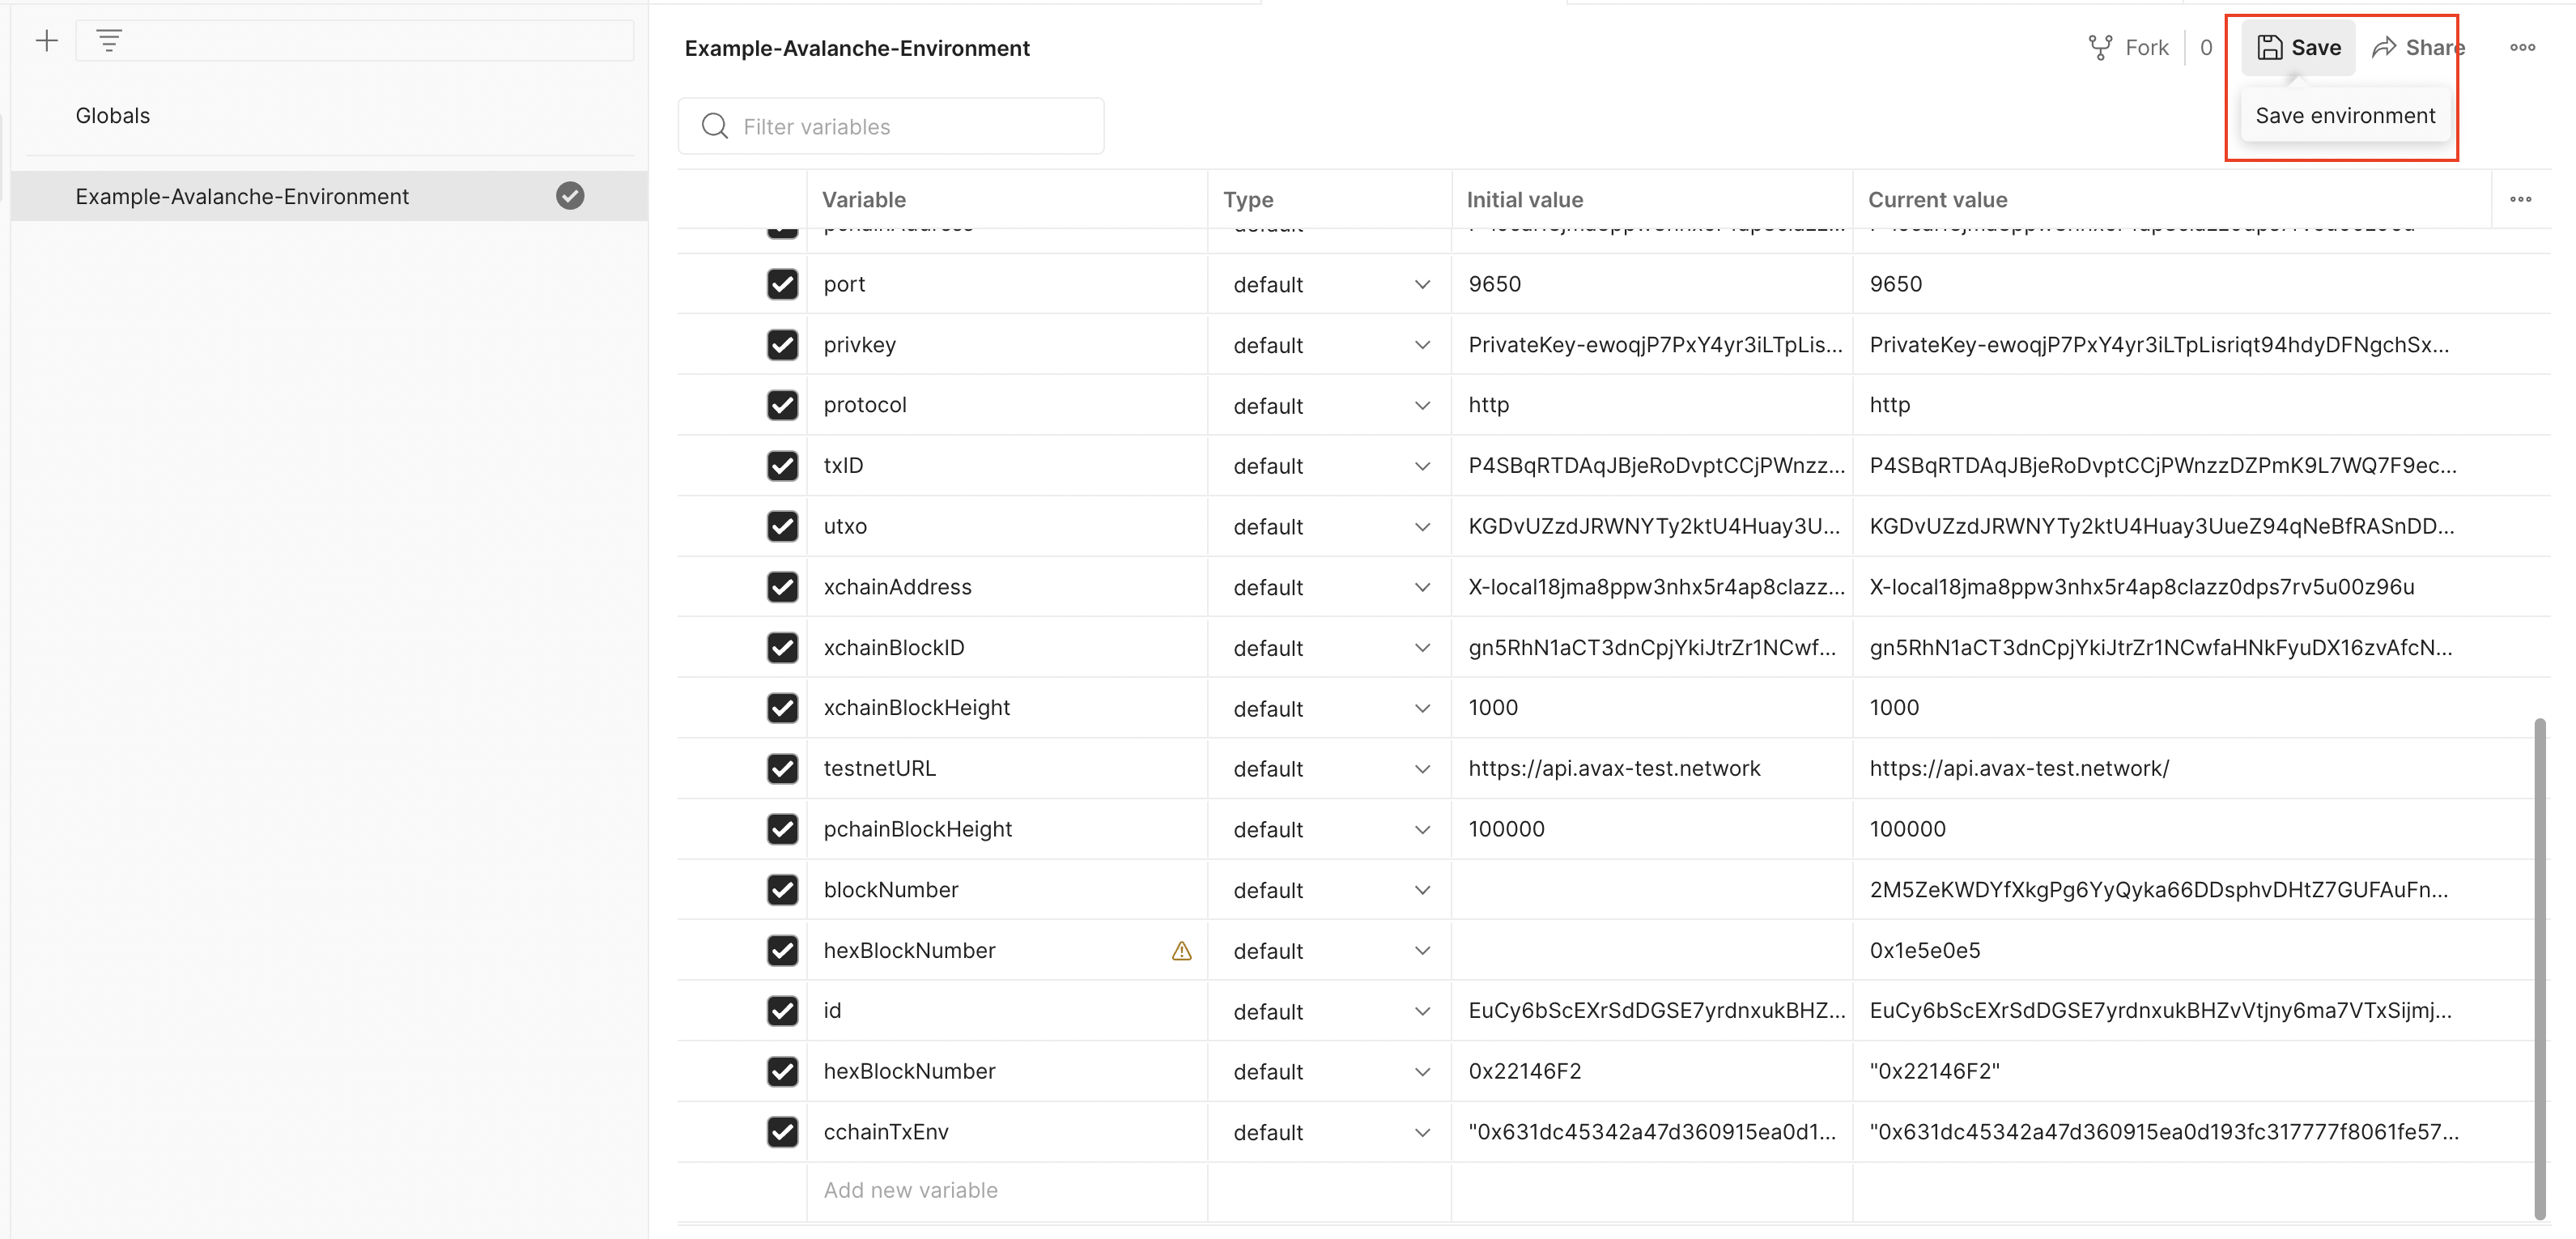Click the plus icon to create new environment
The height and width of the screenshot is (1239, 2576).
(46, 41)
